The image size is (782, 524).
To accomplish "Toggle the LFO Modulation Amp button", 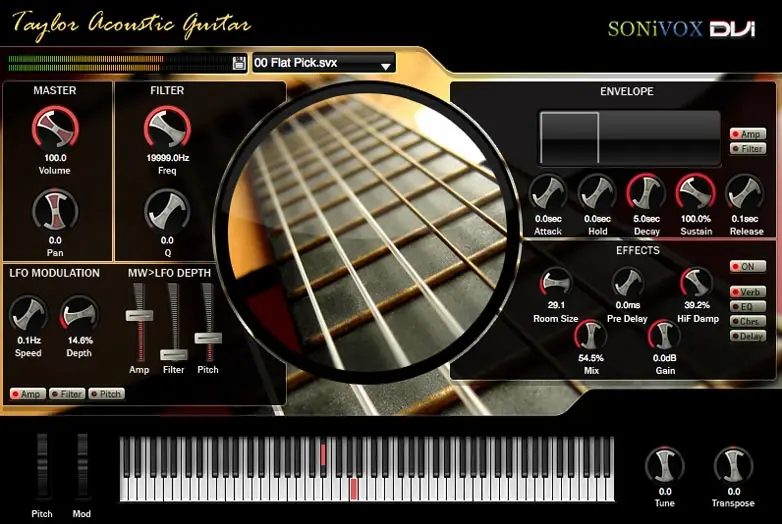I will coord(28,394).
